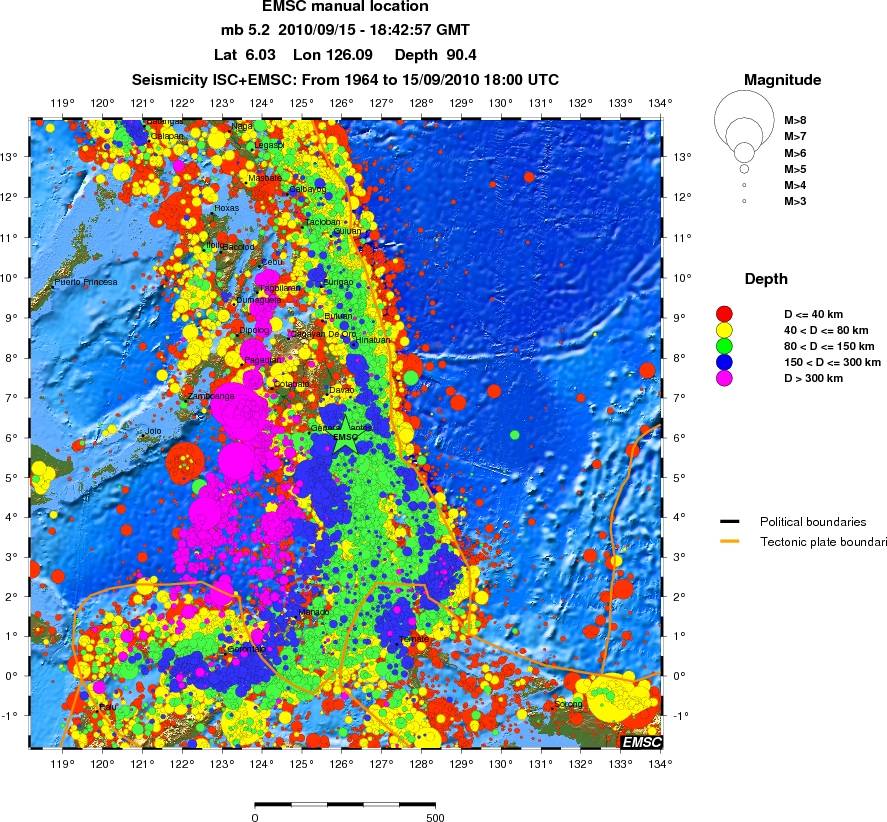
Task: Click the 'Political boundaries' legend text
Action: coord(813,522)
